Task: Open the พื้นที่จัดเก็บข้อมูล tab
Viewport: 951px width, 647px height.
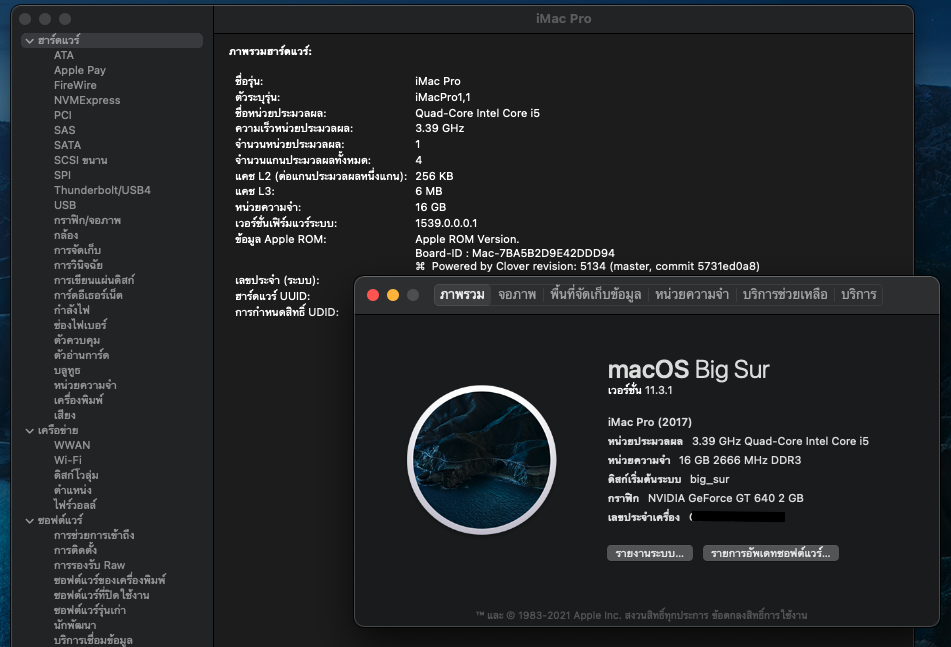Action: click(595, 295)
